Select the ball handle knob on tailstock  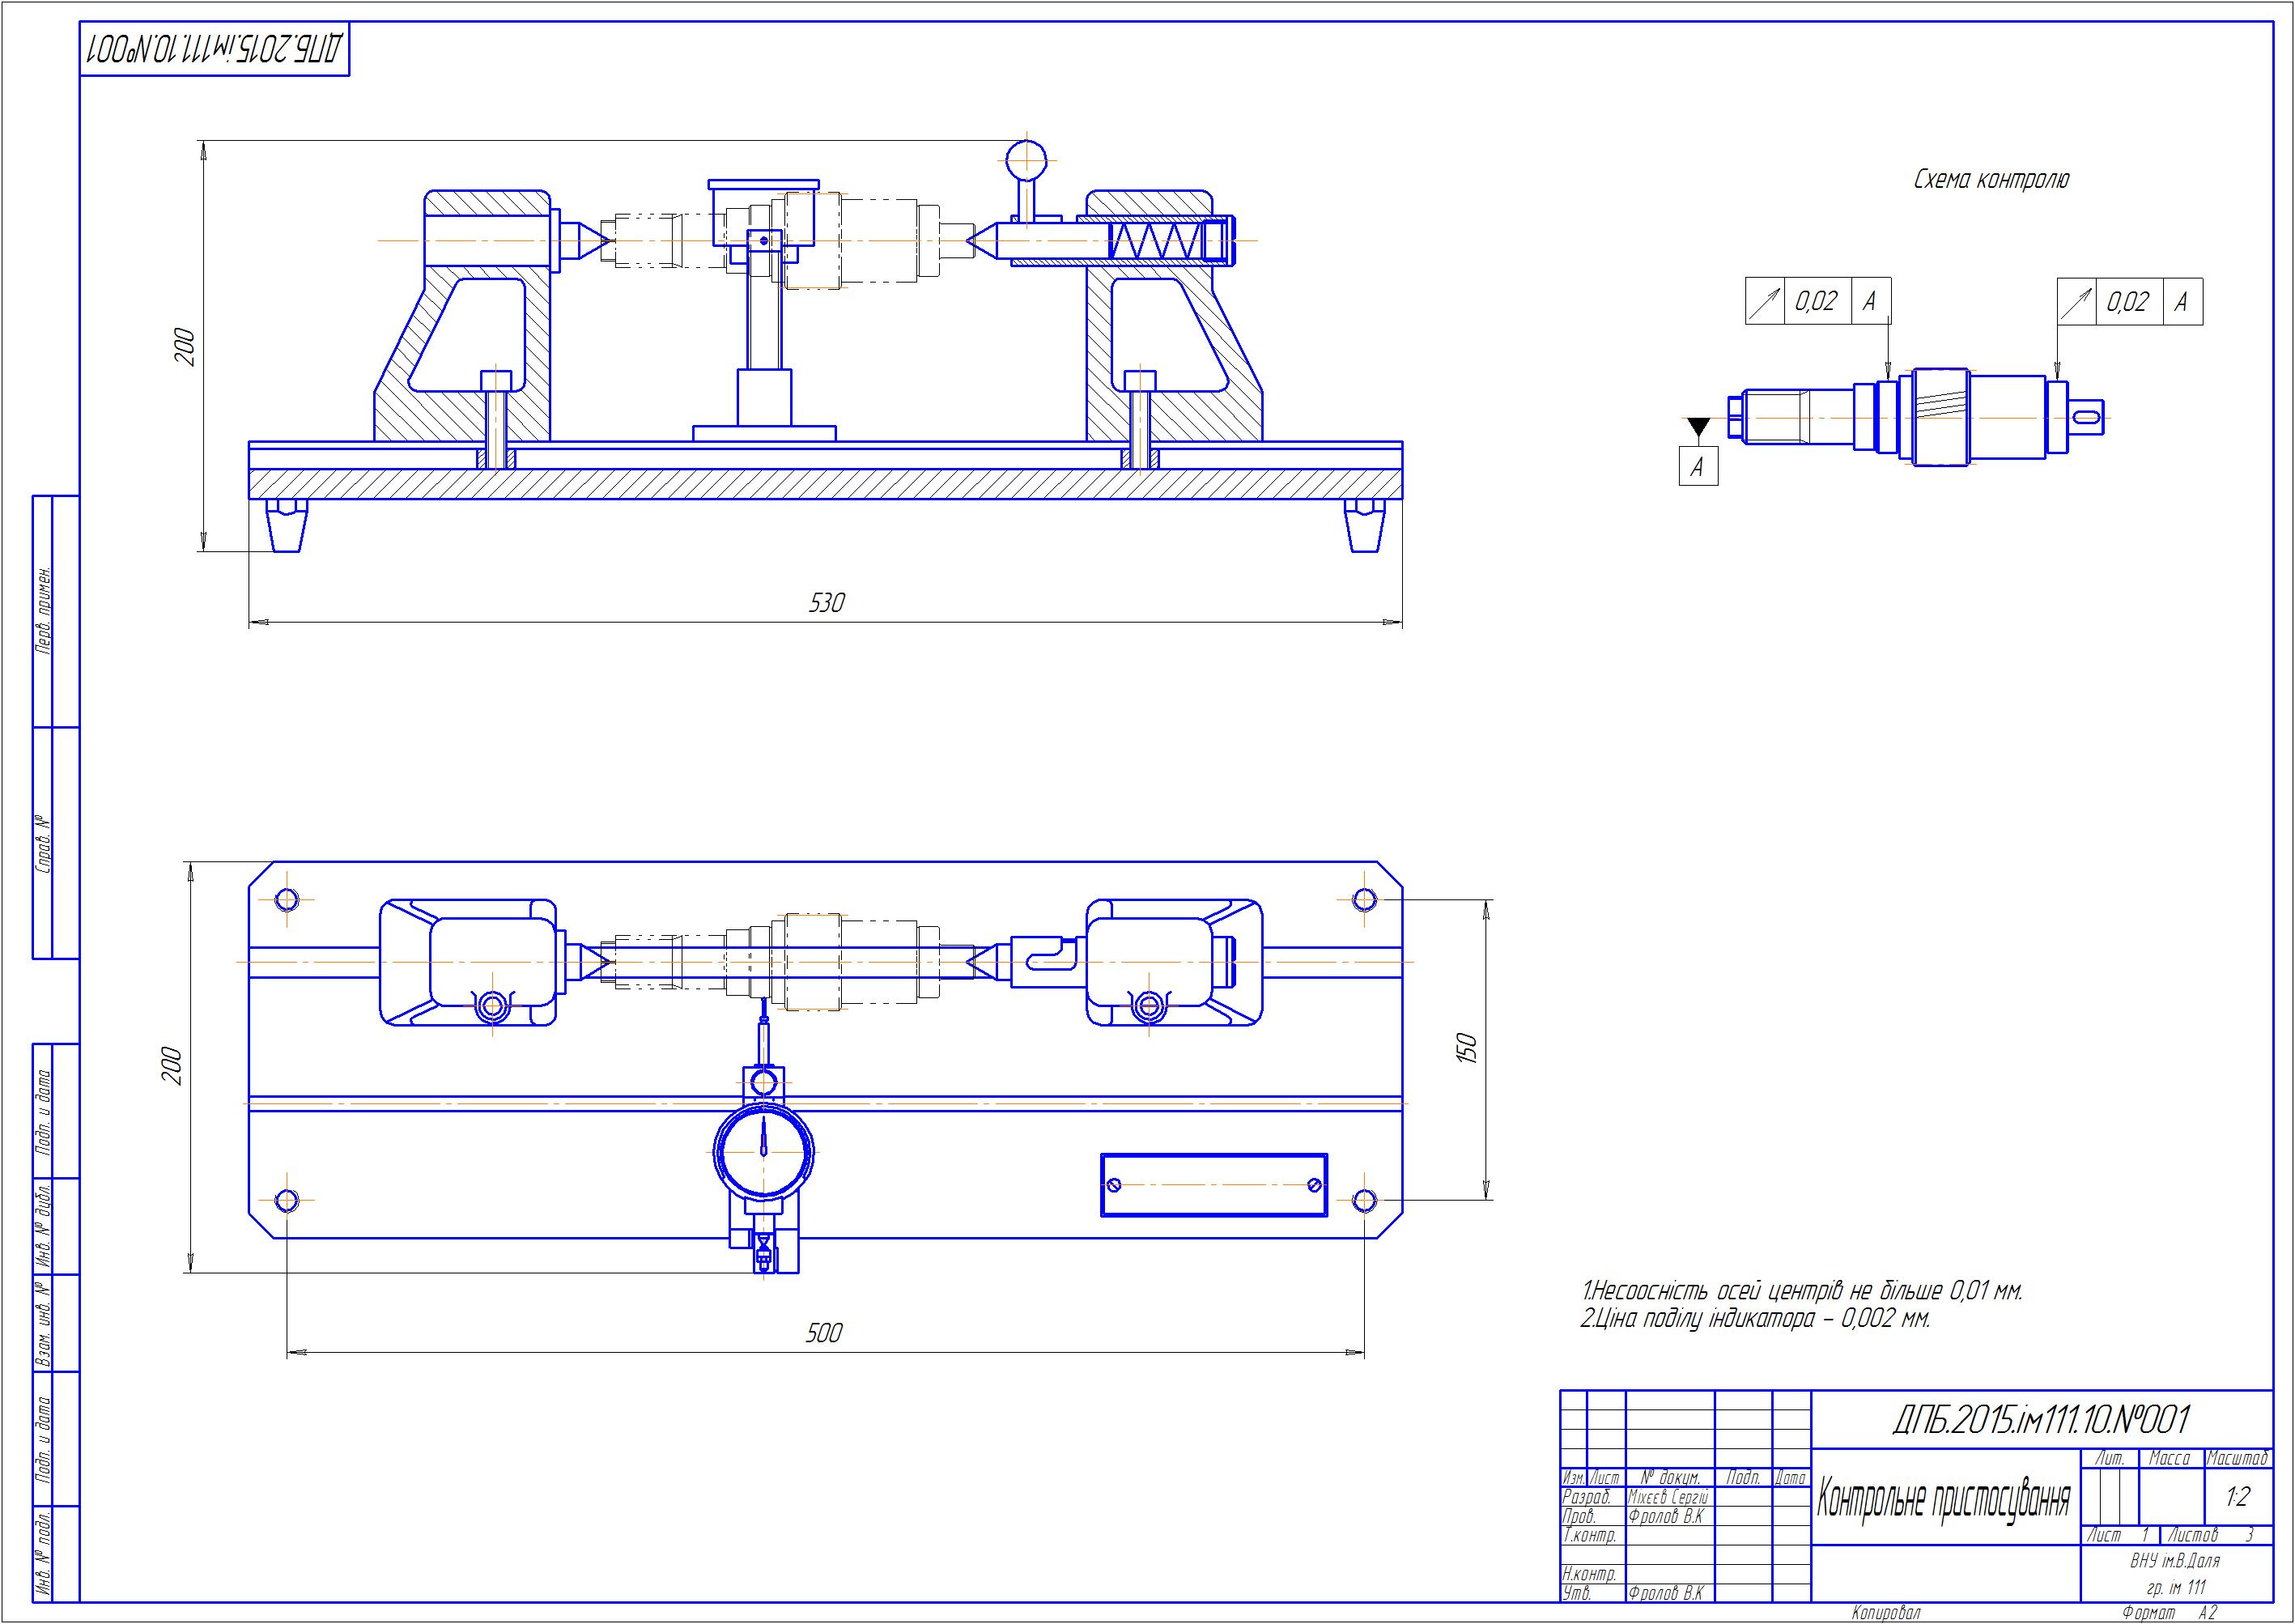pyautogui.click(x=1026, y=160)
